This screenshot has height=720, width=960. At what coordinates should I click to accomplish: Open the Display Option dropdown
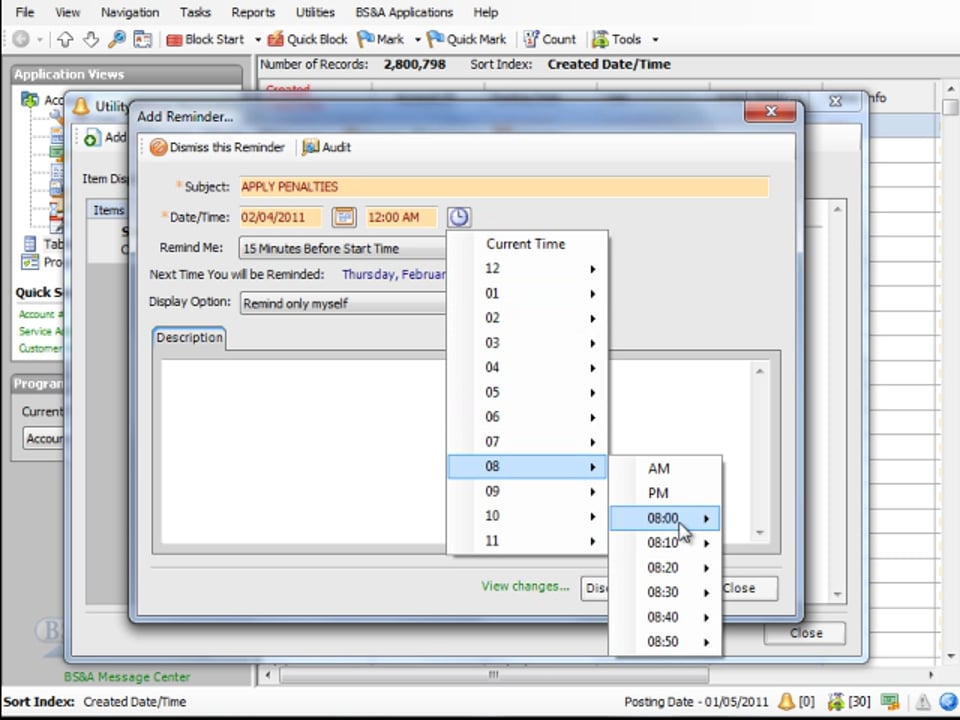click(x=343, y=303)
